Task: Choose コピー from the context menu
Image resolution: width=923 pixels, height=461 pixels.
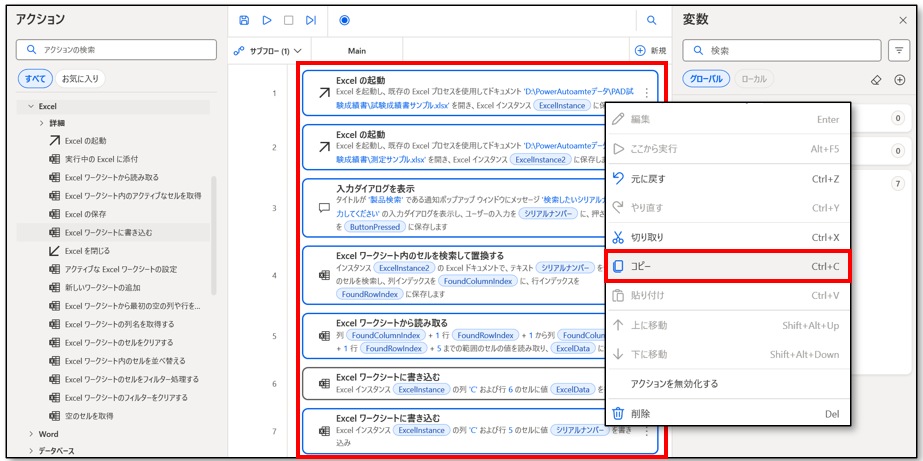Action: pos(727,267)
